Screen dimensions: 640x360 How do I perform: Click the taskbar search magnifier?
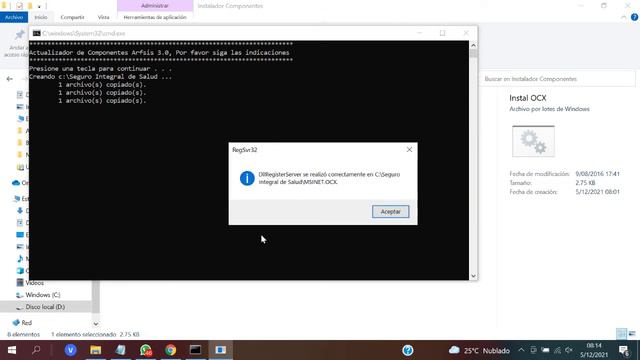[x=36, y=350]
